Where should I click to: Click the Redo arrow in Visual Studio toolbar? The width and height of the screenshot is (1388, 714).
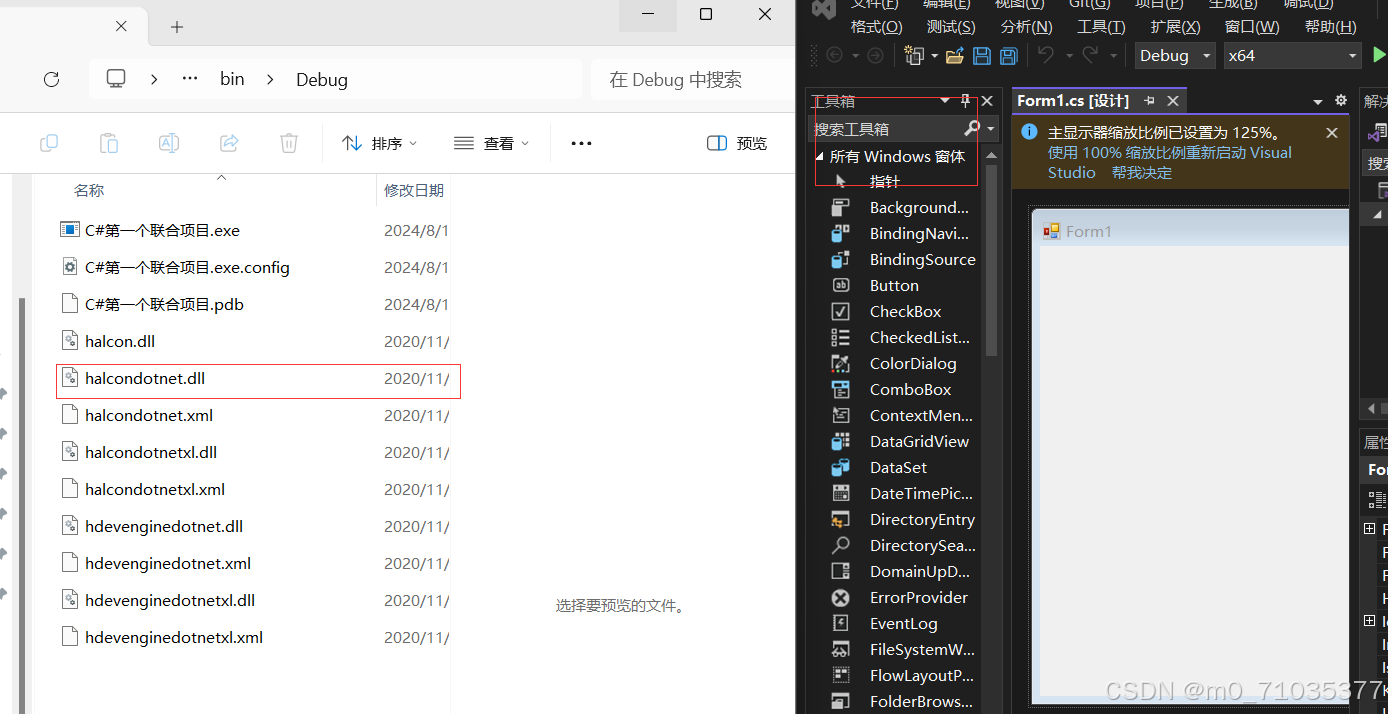(x=1090, y=56)
